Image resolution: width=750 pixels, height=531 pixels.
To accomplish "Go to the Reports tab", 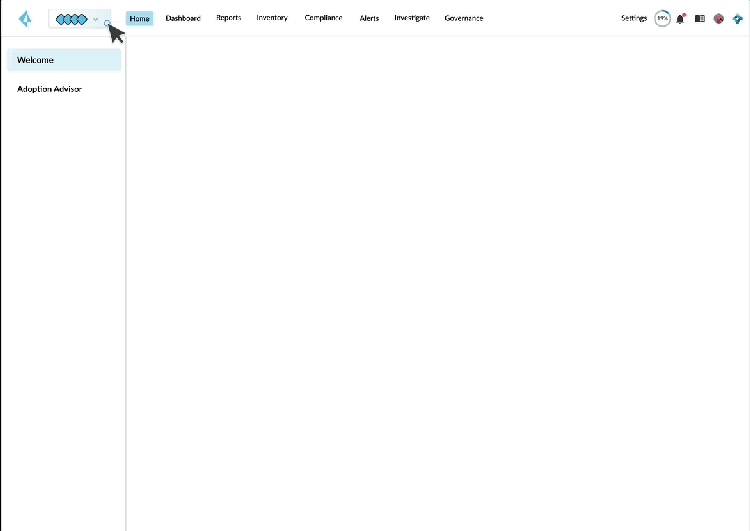I will pos(228,19).
